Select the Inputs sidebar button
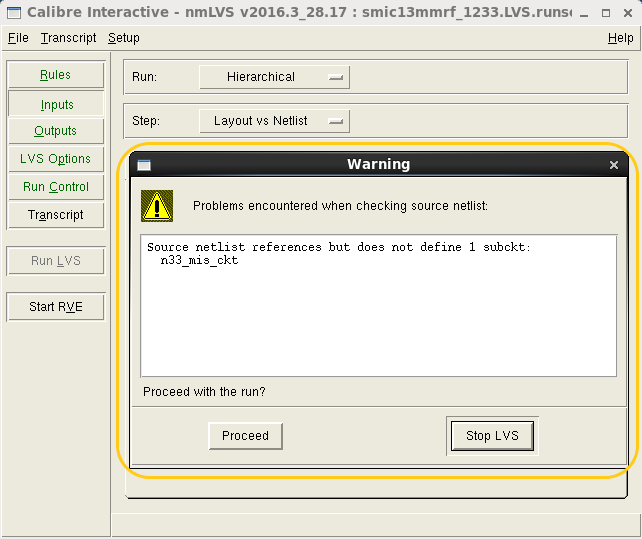 (56, 104)
